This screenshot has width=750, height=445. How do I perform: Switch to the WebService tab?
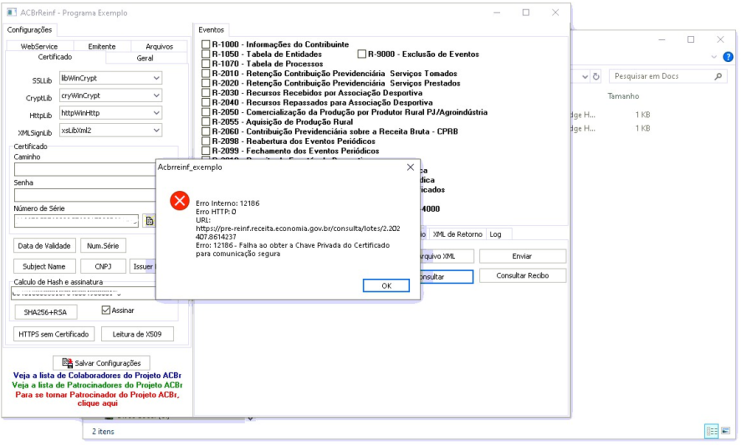coord(39,46)
